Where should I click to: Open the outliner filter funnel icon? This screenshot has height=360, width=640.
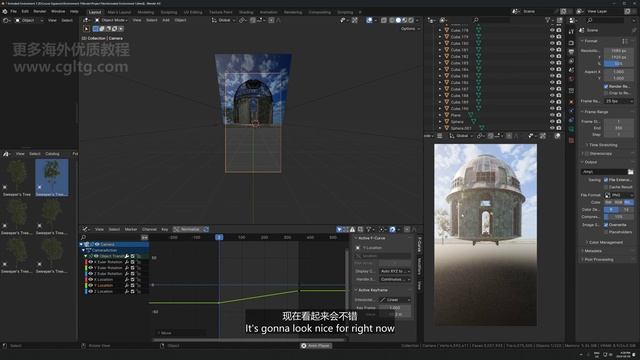point(548,20)
